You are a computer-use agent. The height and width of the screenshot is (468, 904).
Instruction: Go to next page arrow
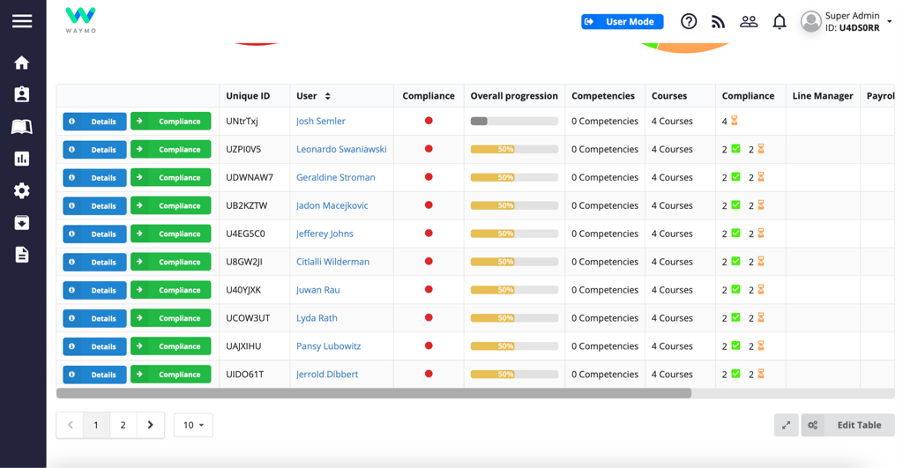point(150,425)
